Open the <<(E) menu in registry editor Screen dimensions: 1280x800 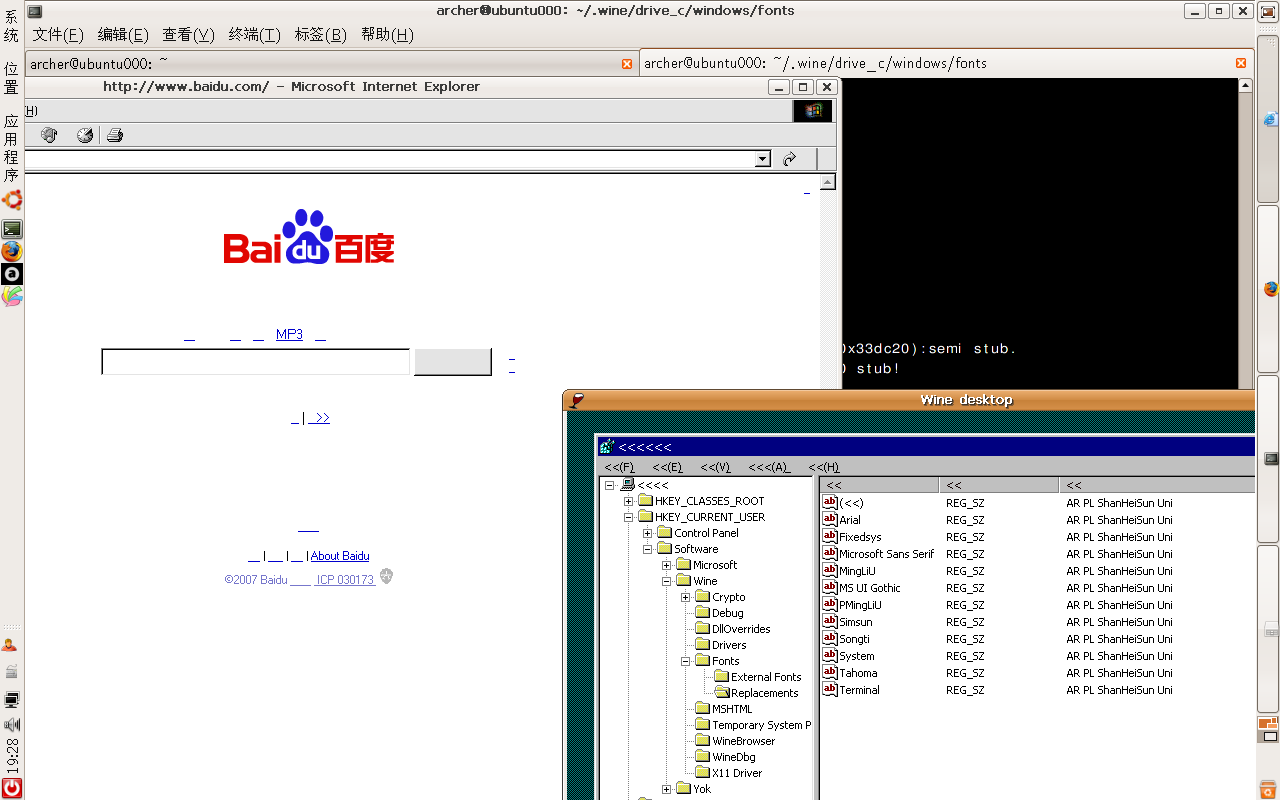[667, 467]
